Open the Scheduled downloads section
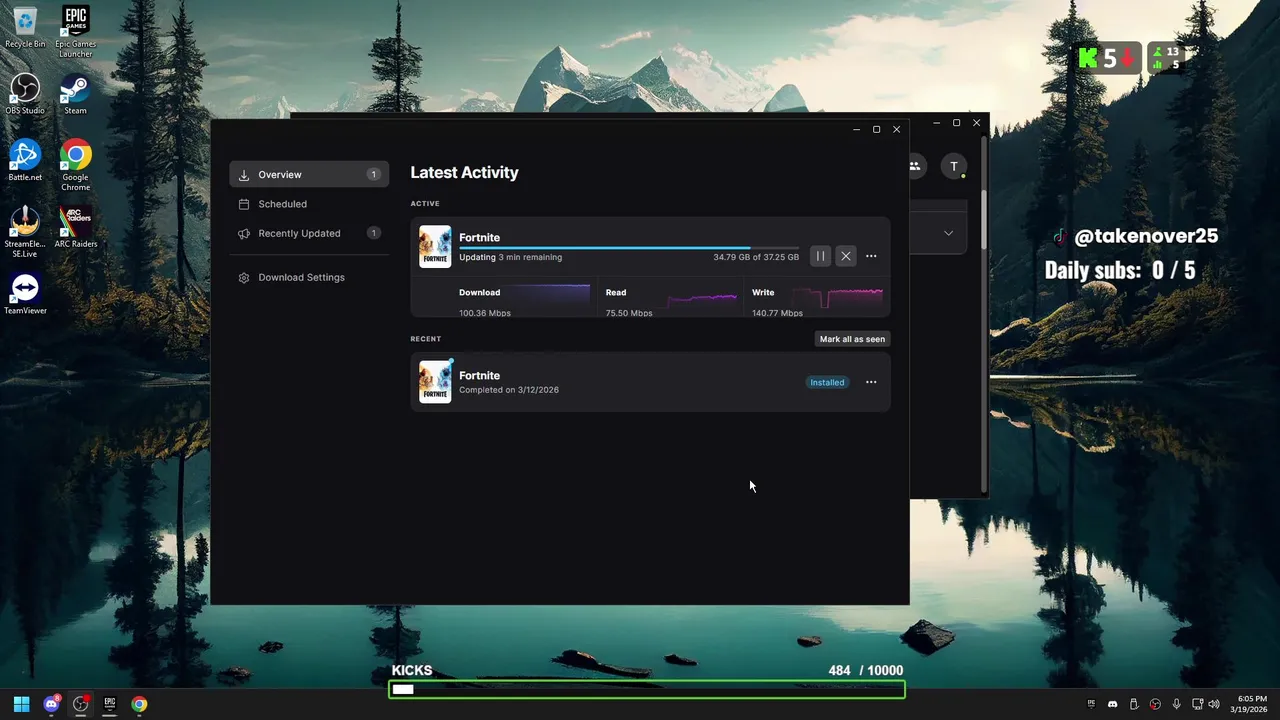Image resolution: width=1280 pixels, height=720 pixels. coord(309,204)
